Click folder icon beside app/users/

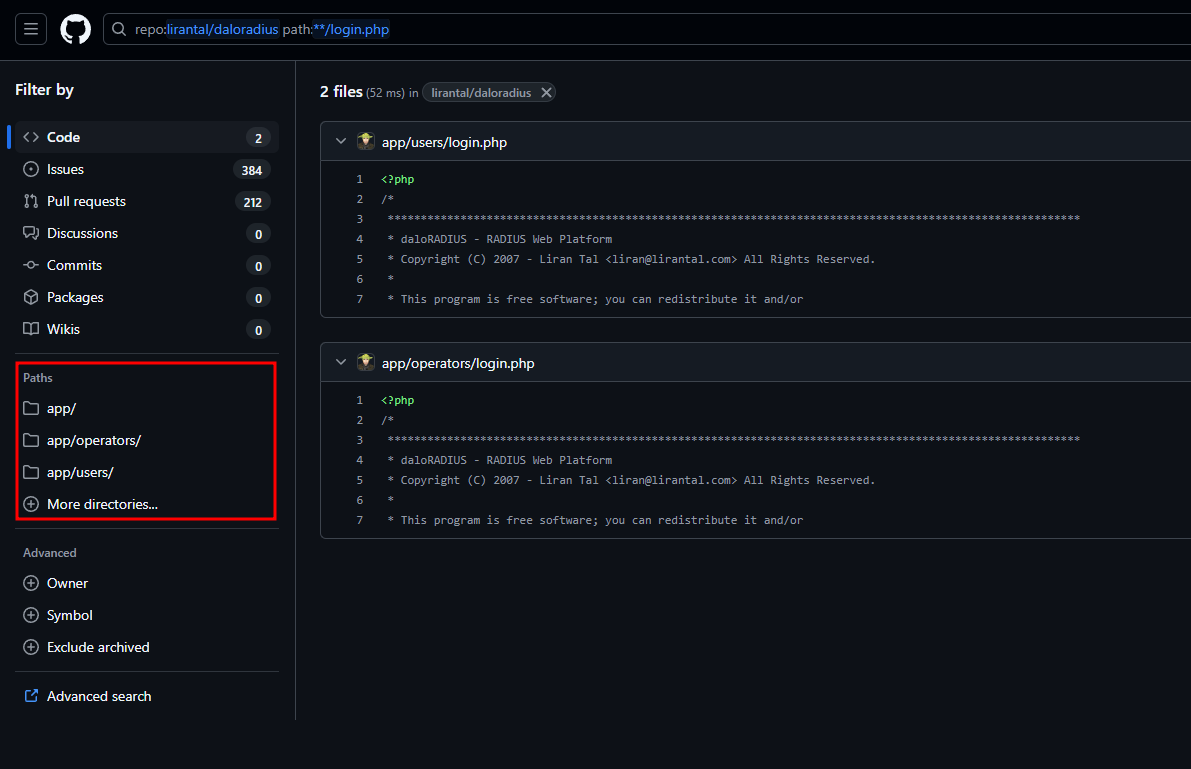pyautogui.click(x=31, y=472)
